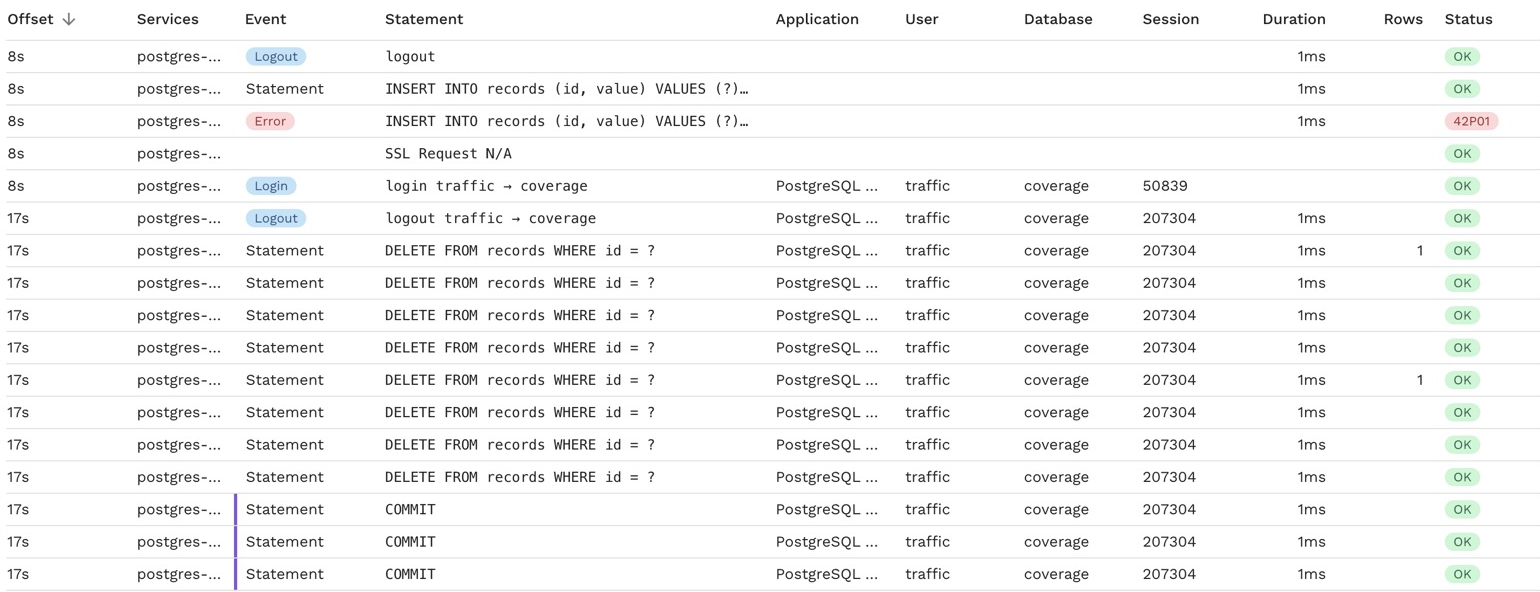
Task: Click 'coverage' database in the login row
Action: click(x=1056, y=186)
